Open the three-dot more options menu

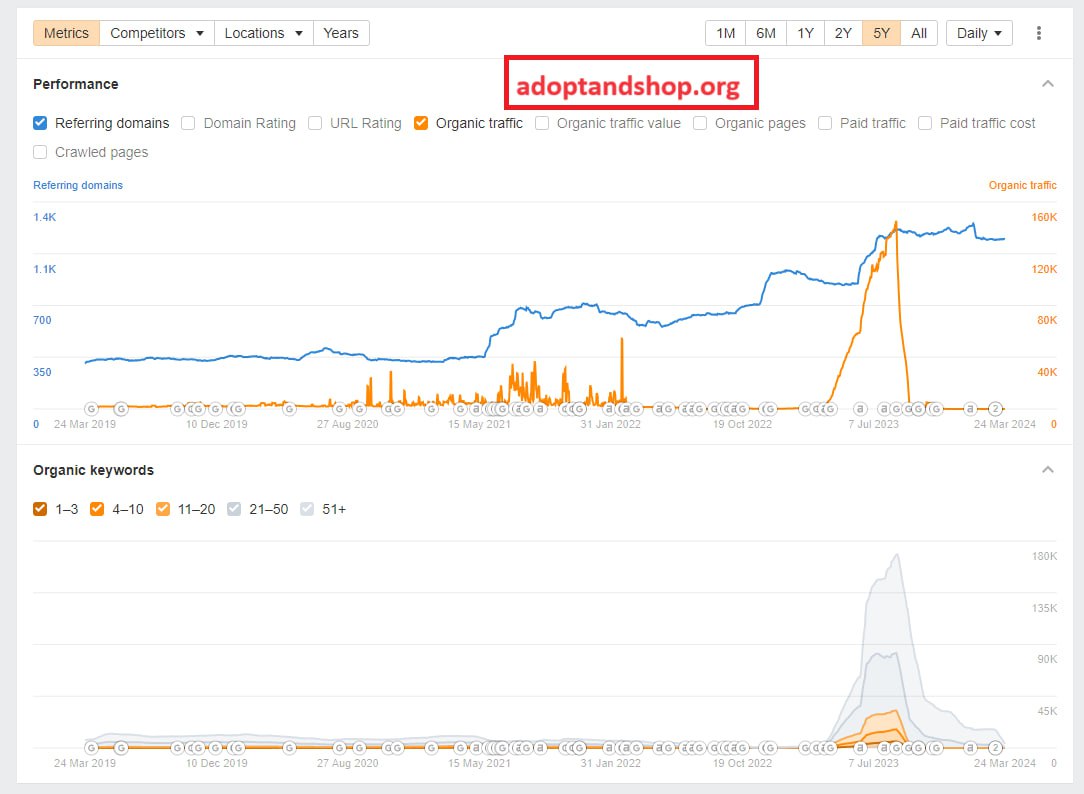coord(1038,33)
